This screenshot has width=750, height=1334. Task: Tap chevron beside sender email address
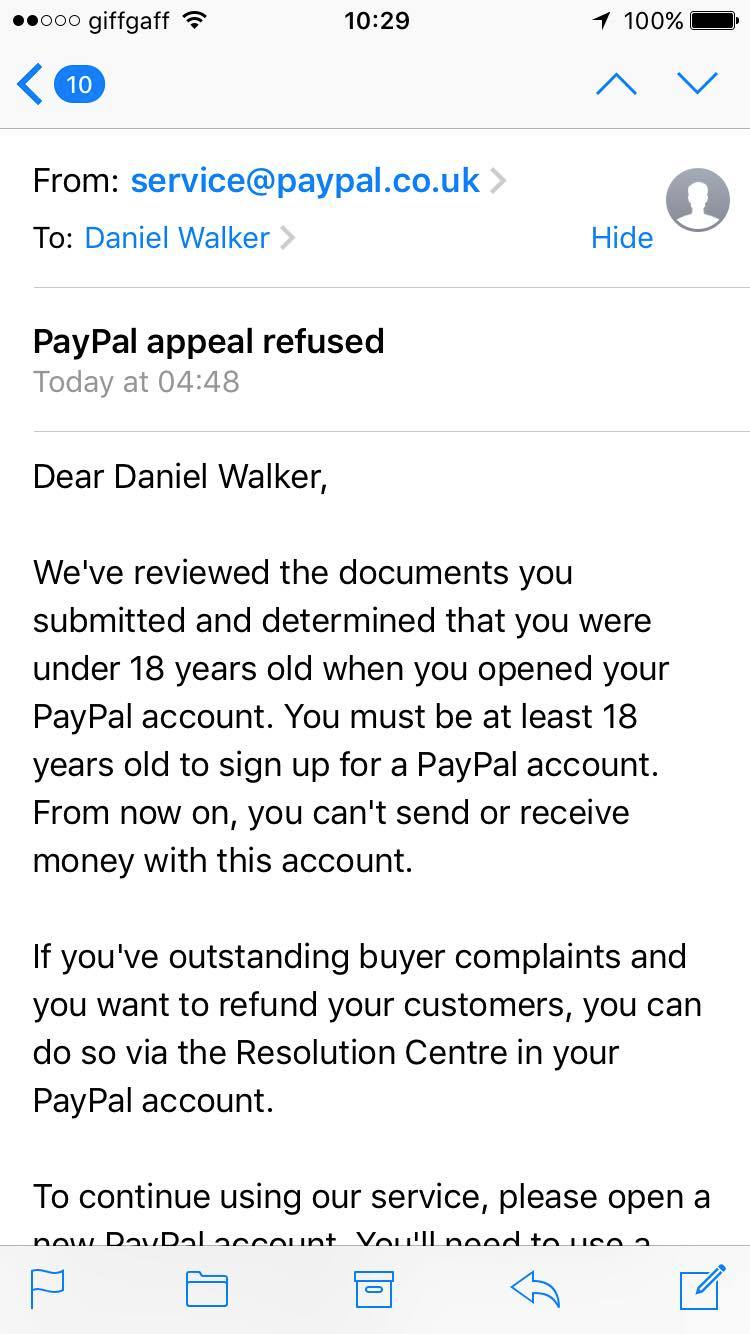point(498,181)
